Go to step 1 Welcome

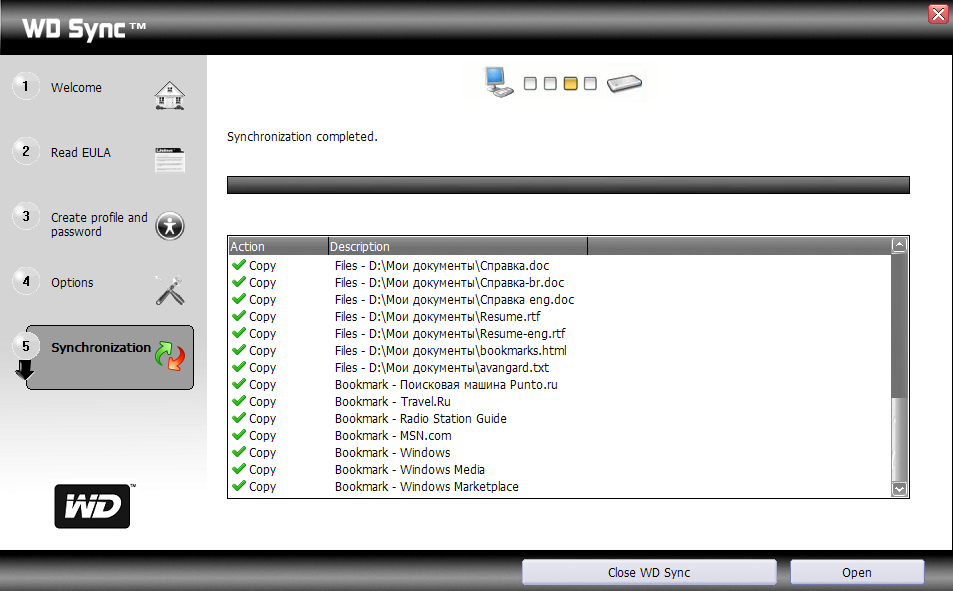(x=76, y=88)
